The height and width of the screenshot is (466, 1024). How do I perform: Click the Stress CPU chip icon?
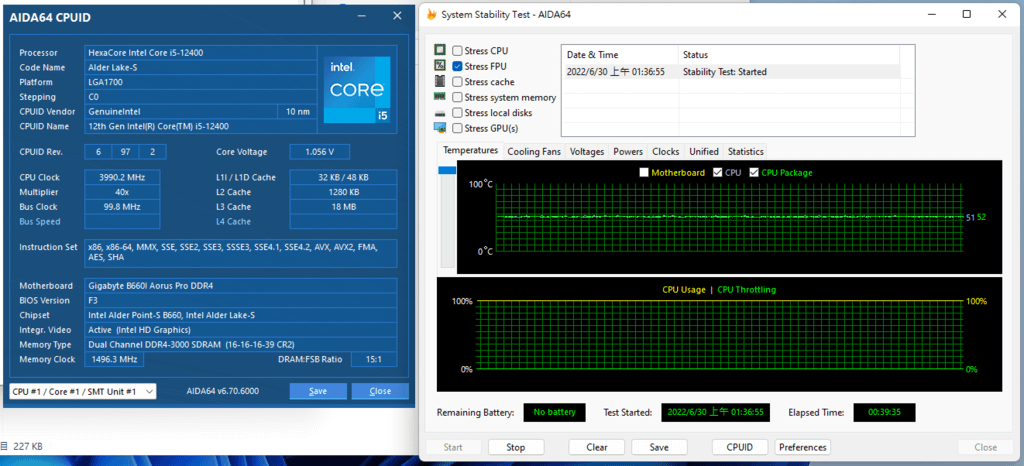click(x=440, y=50)
